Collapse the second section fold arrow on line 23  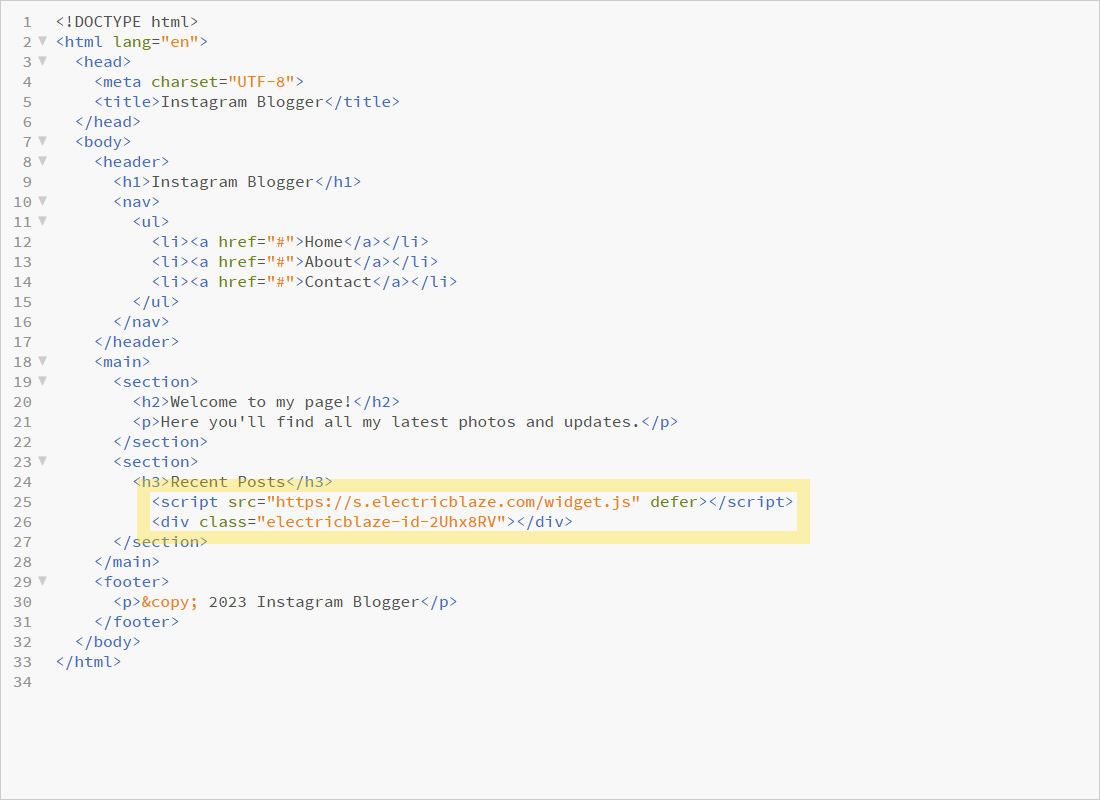[x=42, y=461]
